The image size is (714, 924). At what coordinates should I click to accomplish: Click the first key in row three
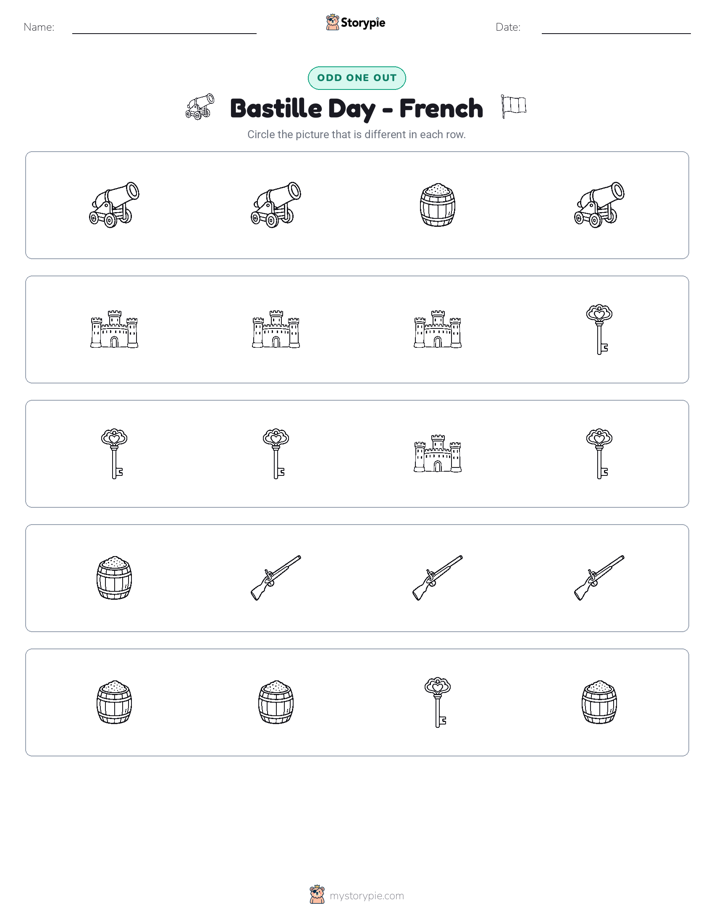[x=114, y=454]
